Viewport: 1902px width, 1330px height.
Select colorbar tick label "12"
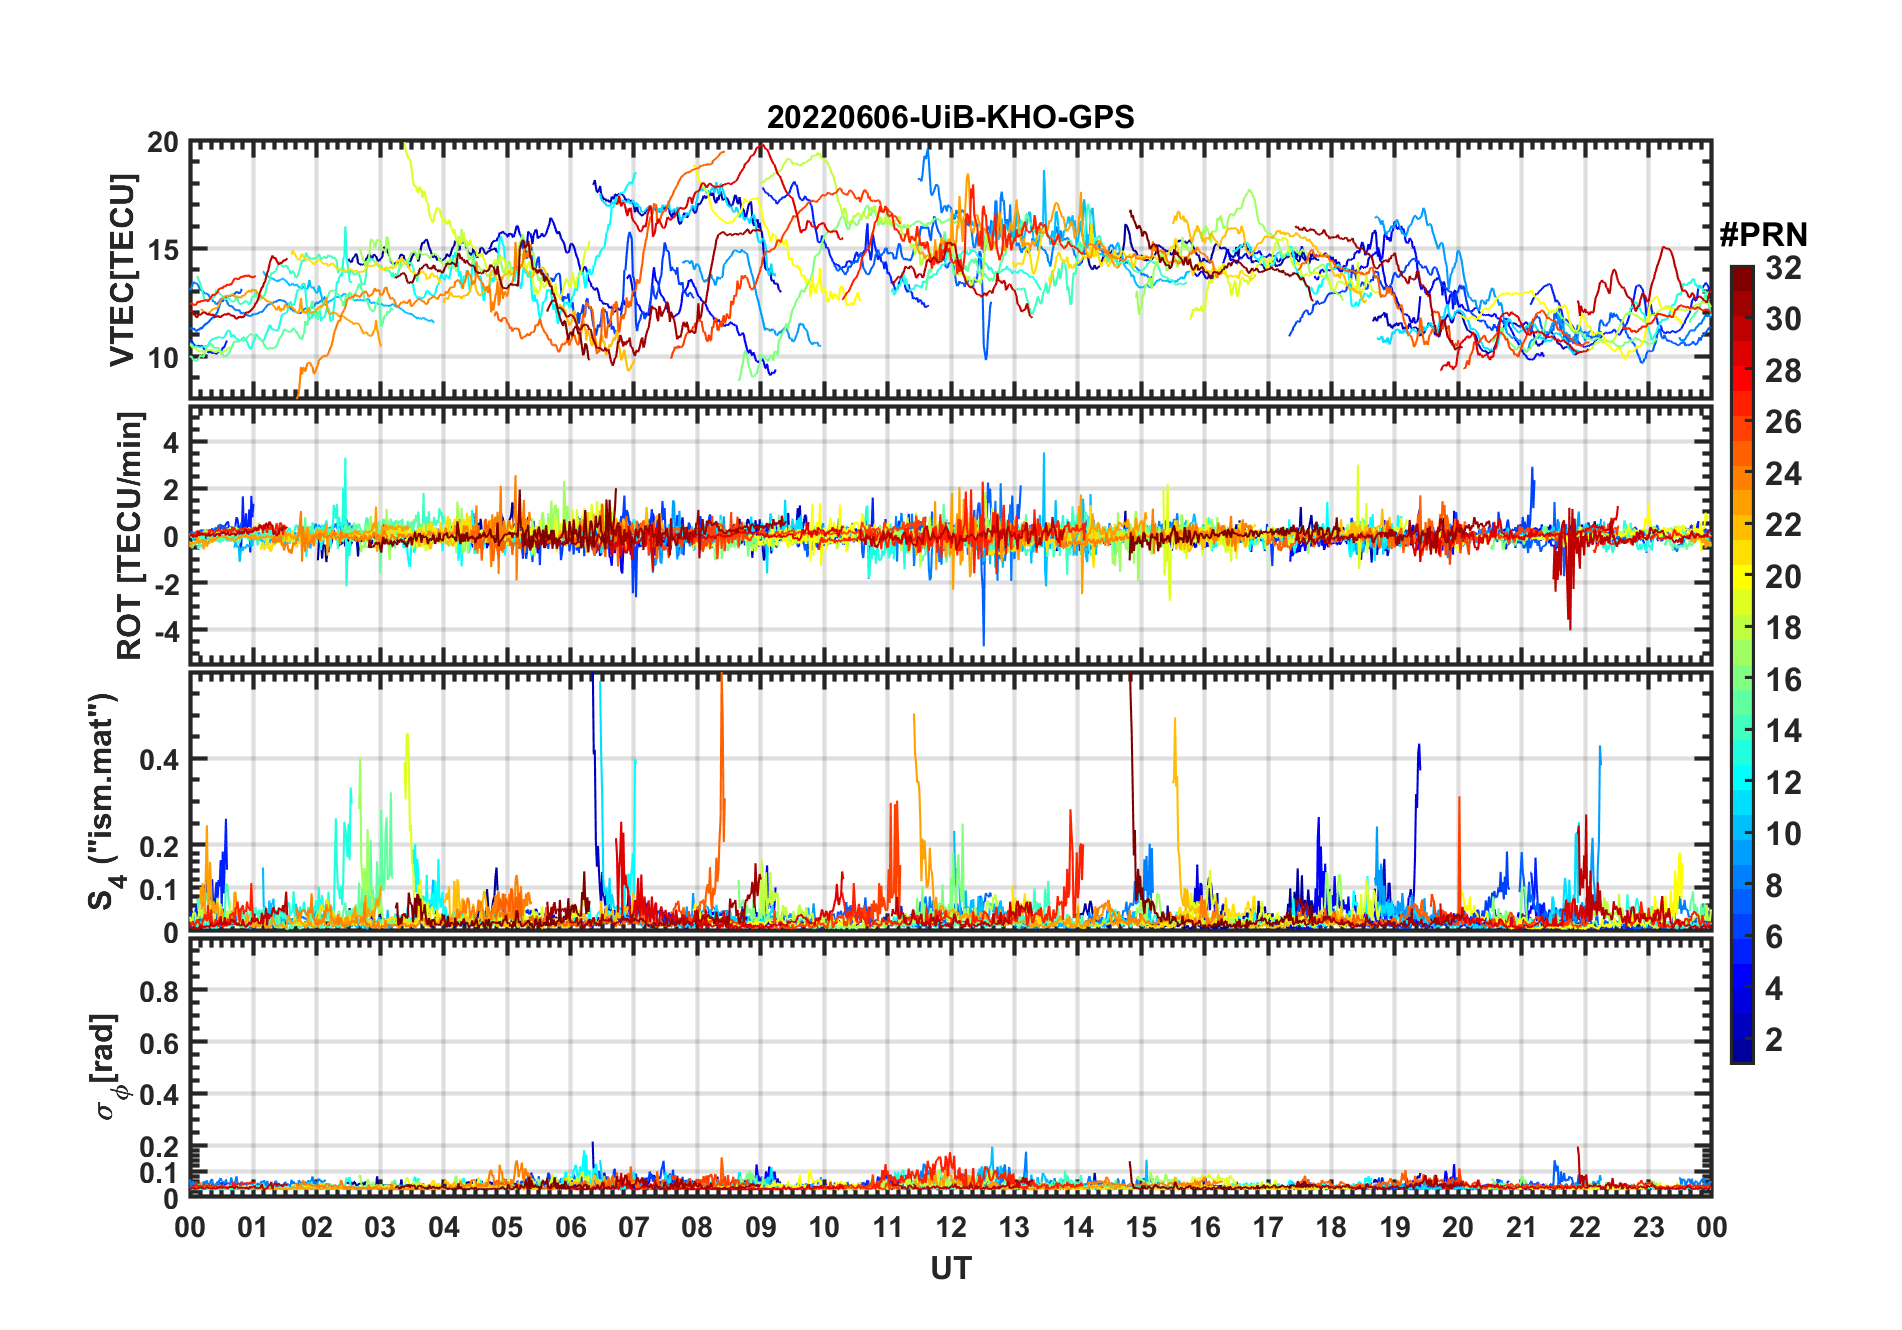[1783, 783]
